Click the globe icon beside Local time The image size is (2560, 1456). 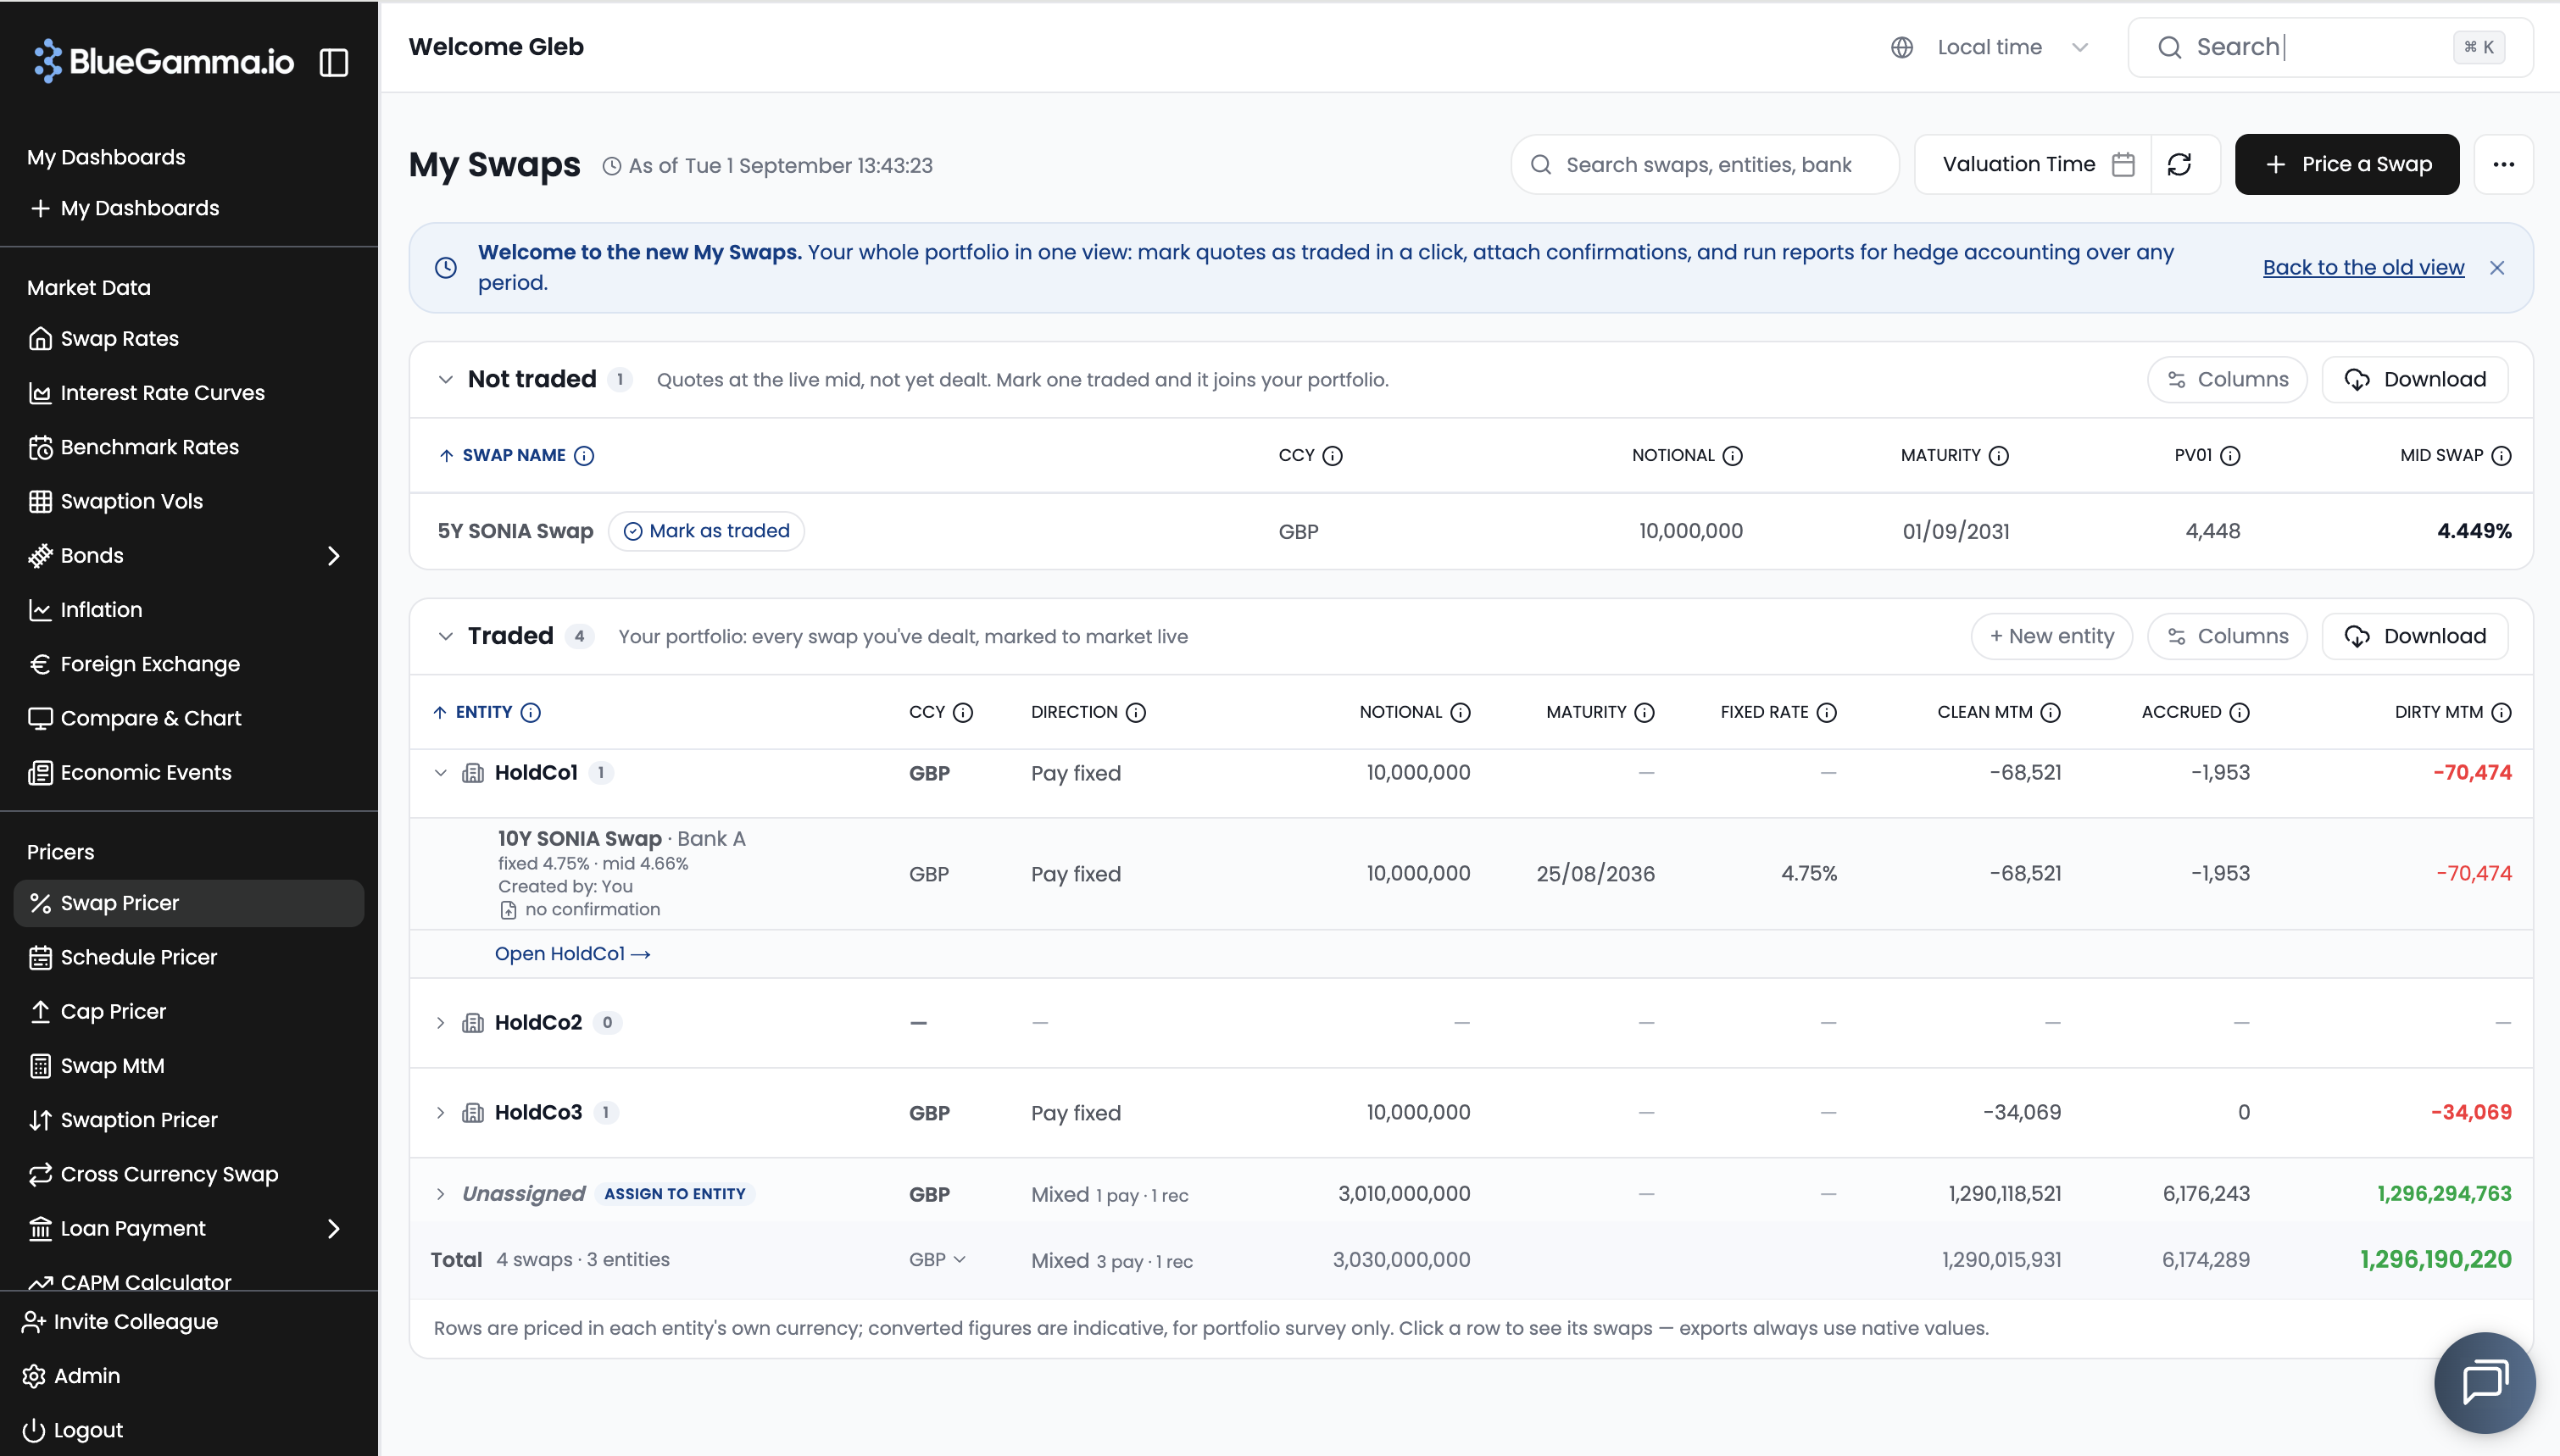point(1902,47)
